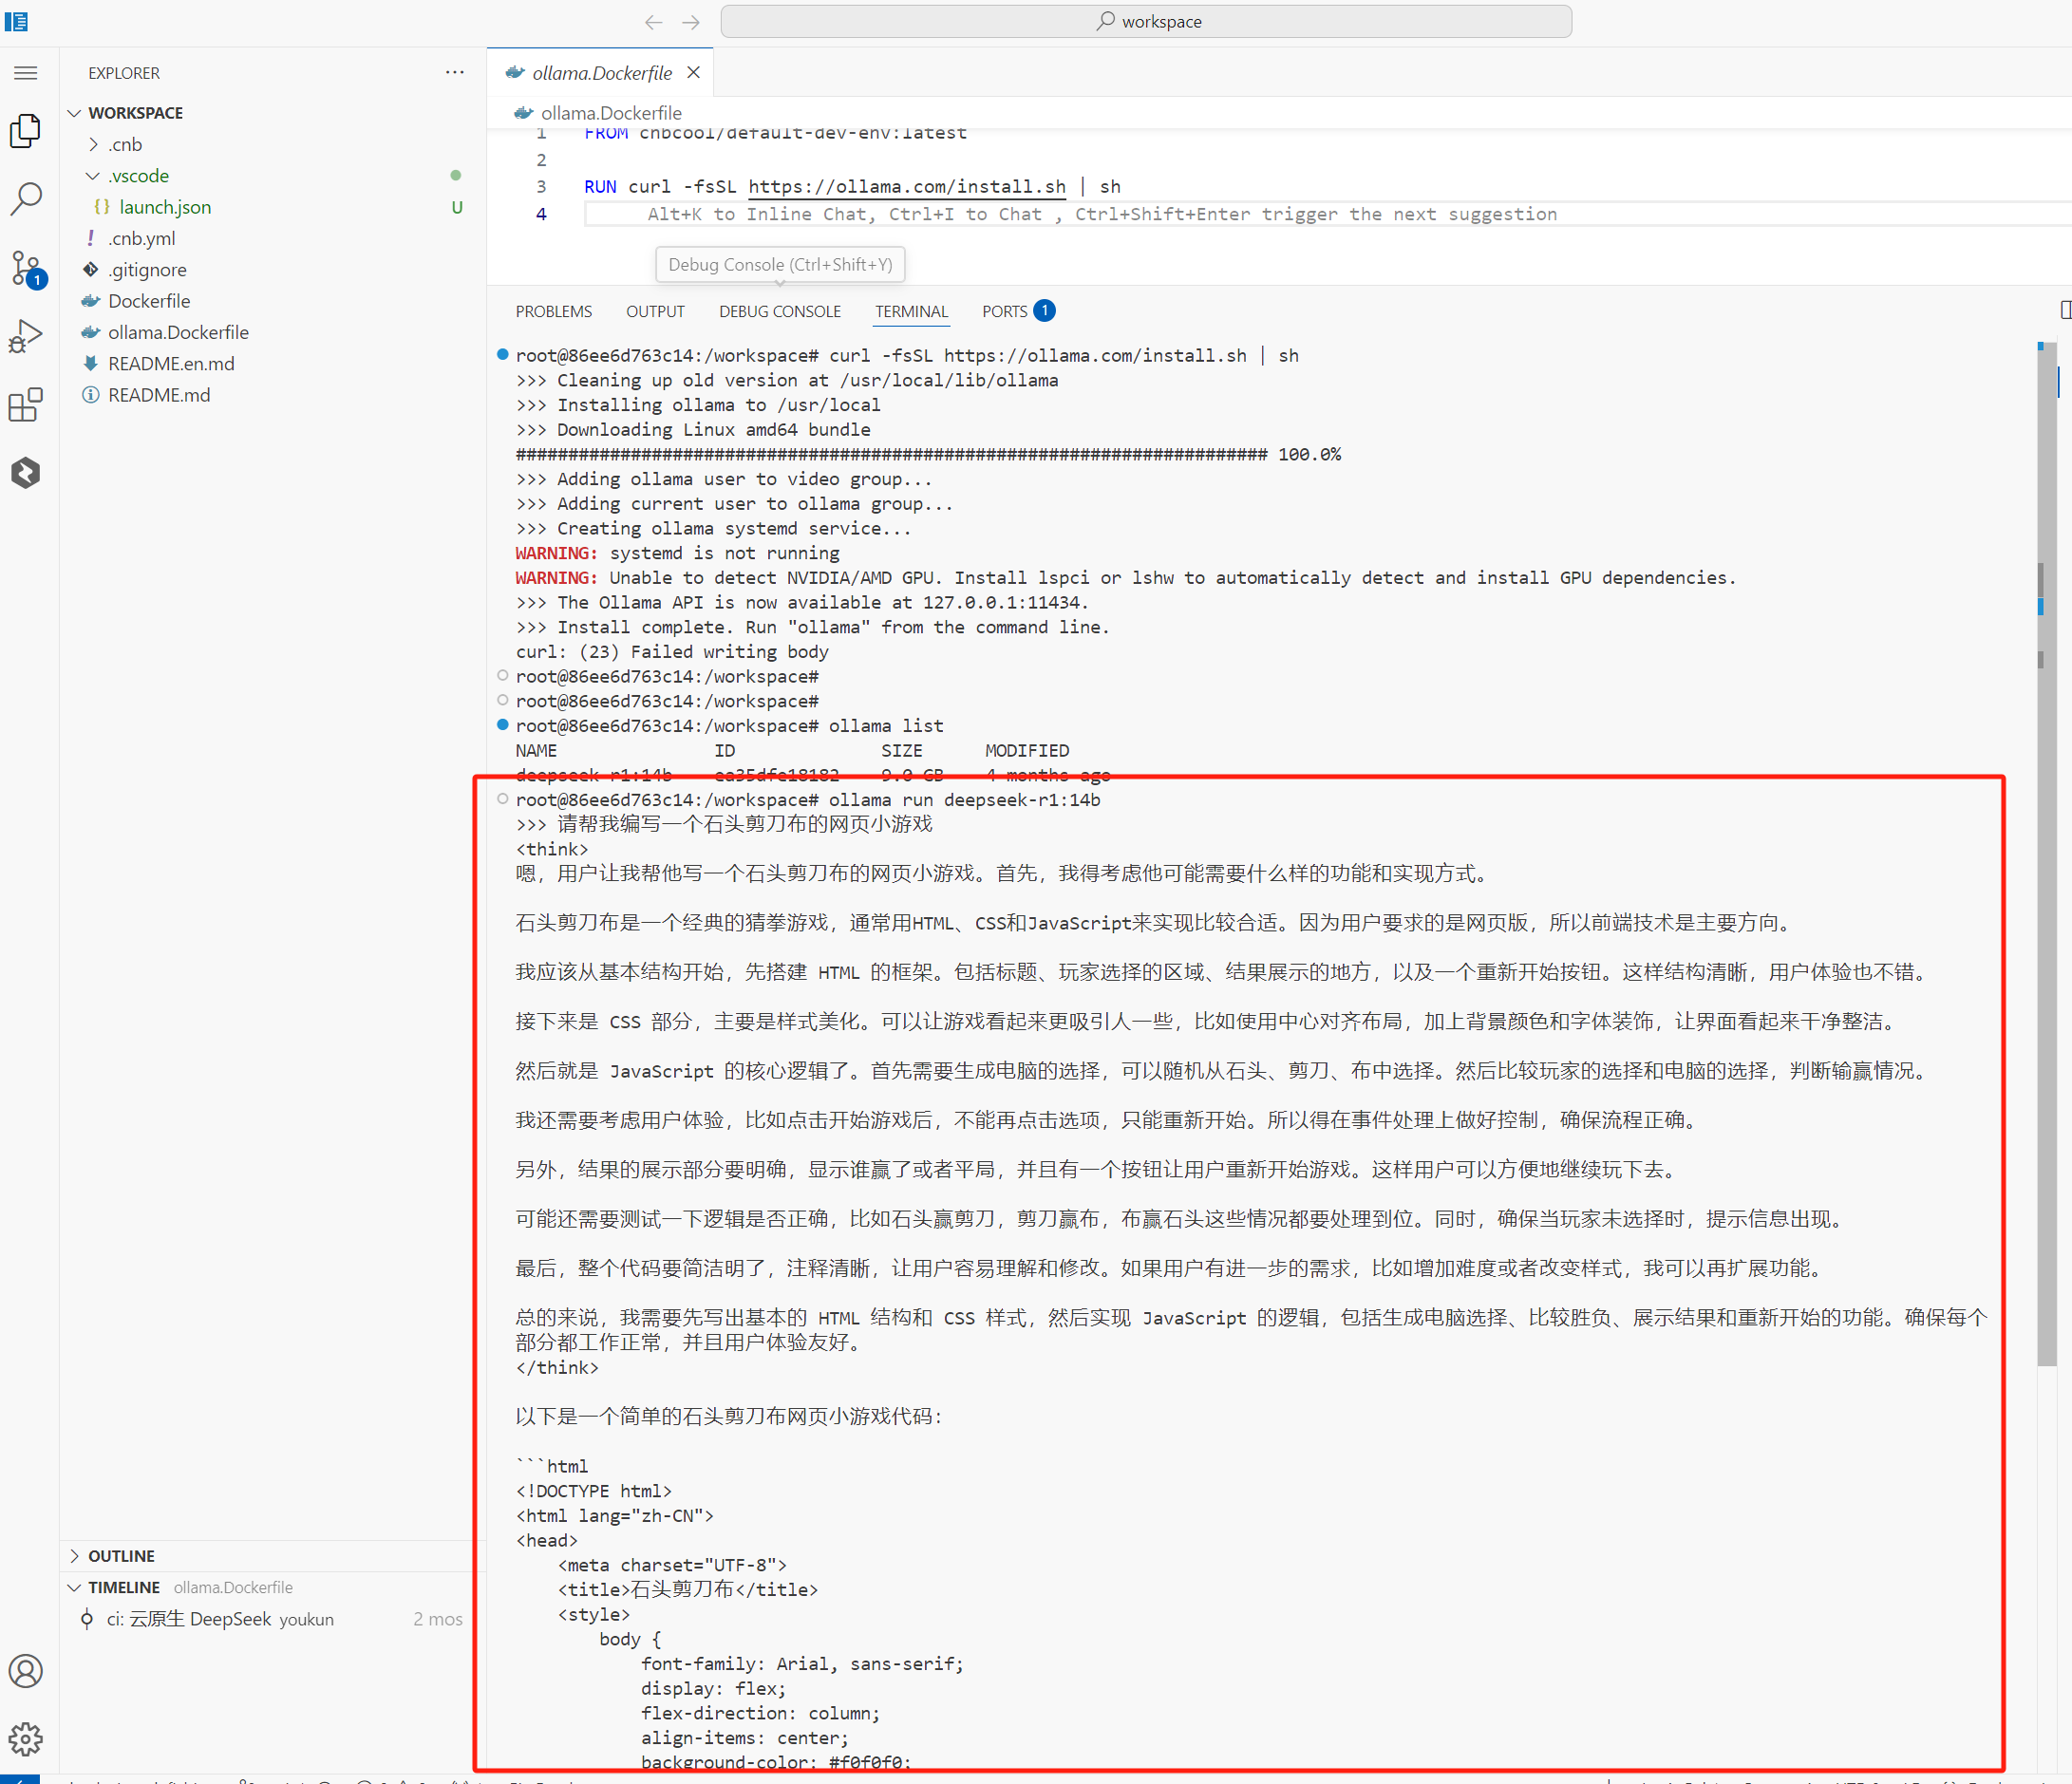Switch to the Debug Console tab
The width and height of the screenshot is (2072, 1784).
(780, 312)
